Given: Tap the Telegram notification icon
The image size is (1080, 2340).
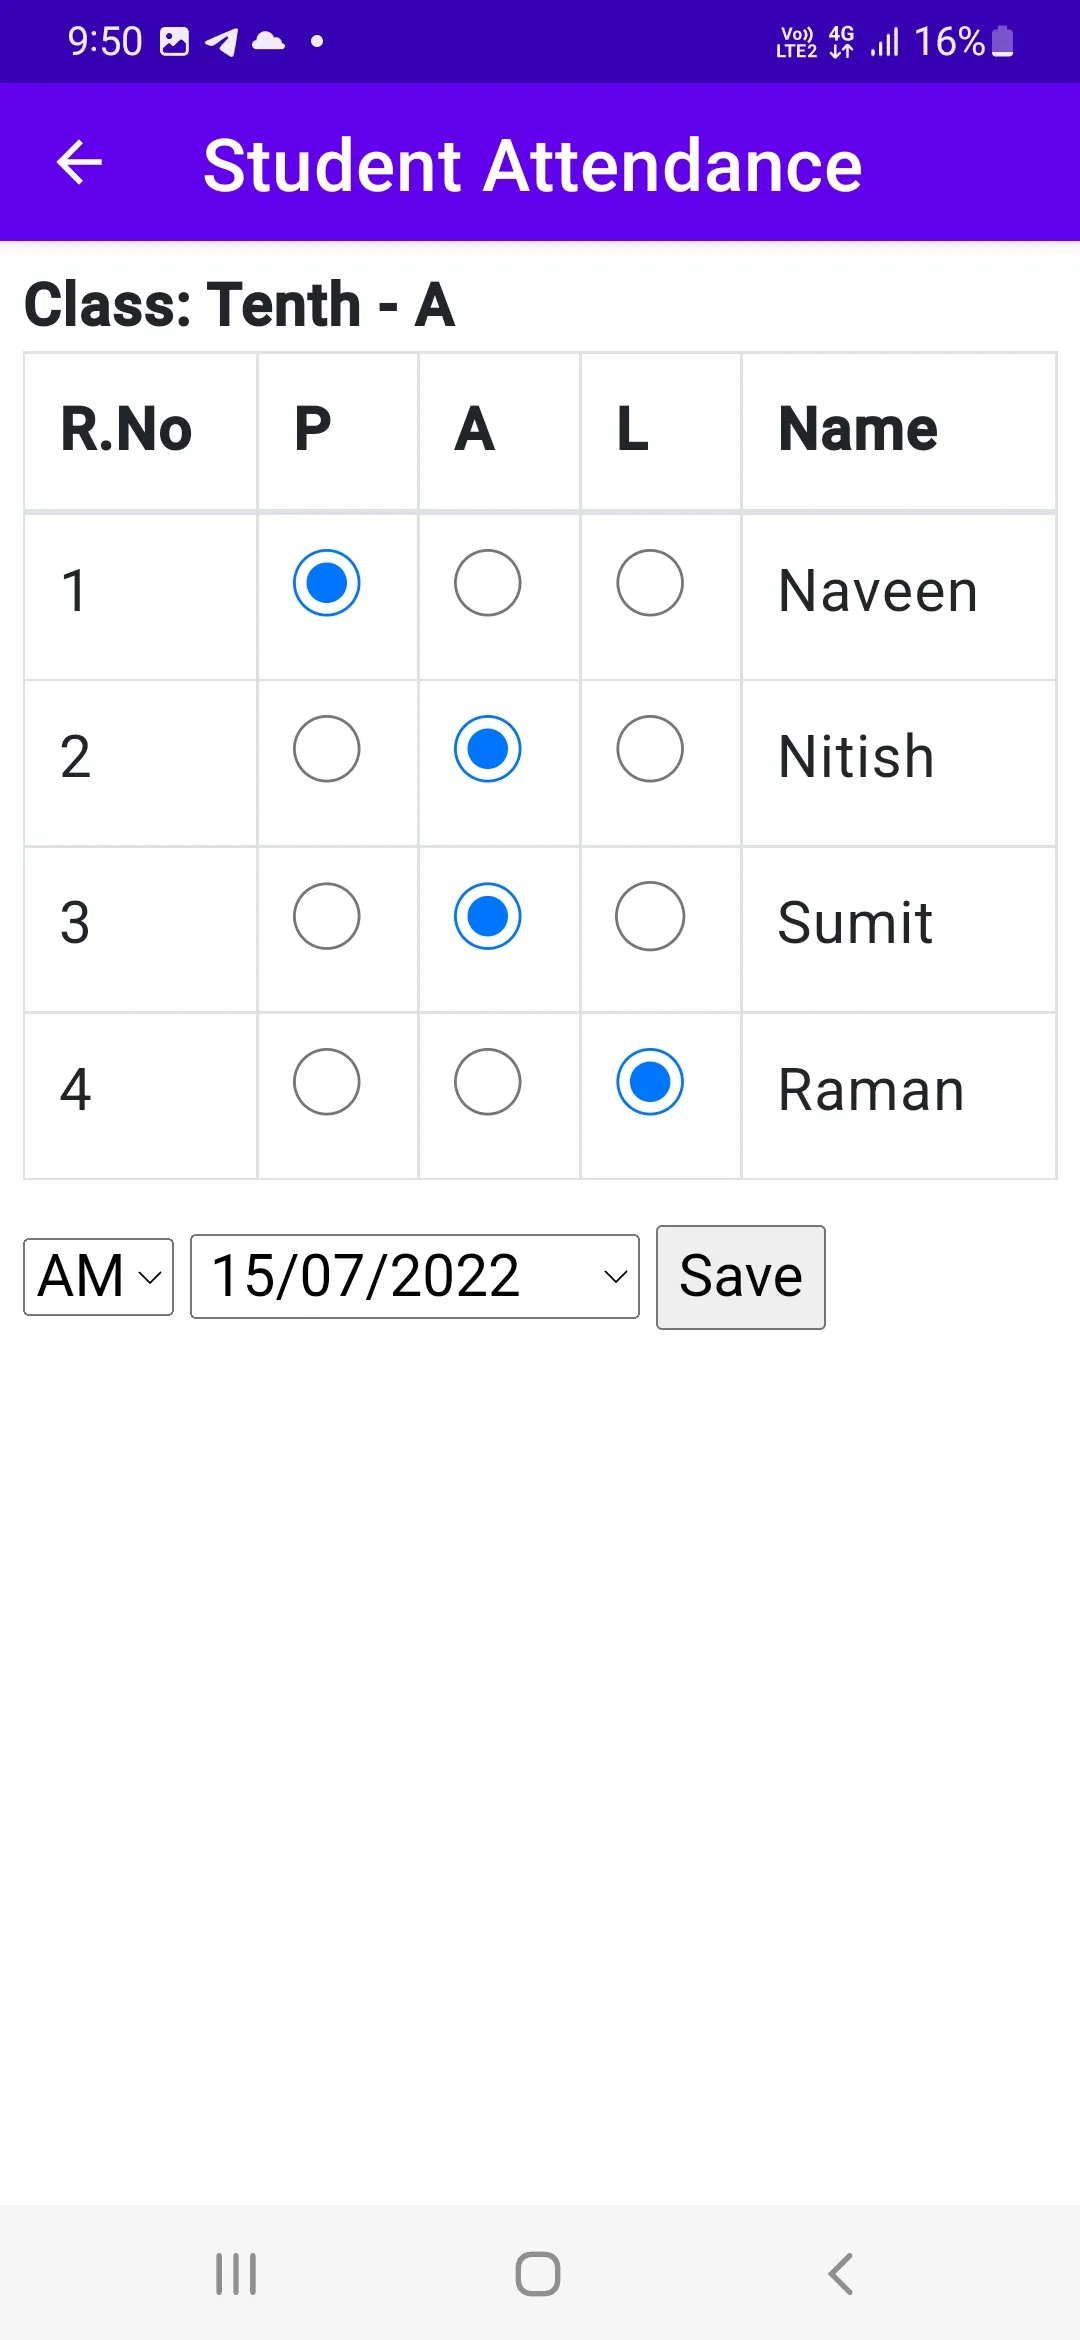Looking at the screenshot, I should click(x=222, y=41).
